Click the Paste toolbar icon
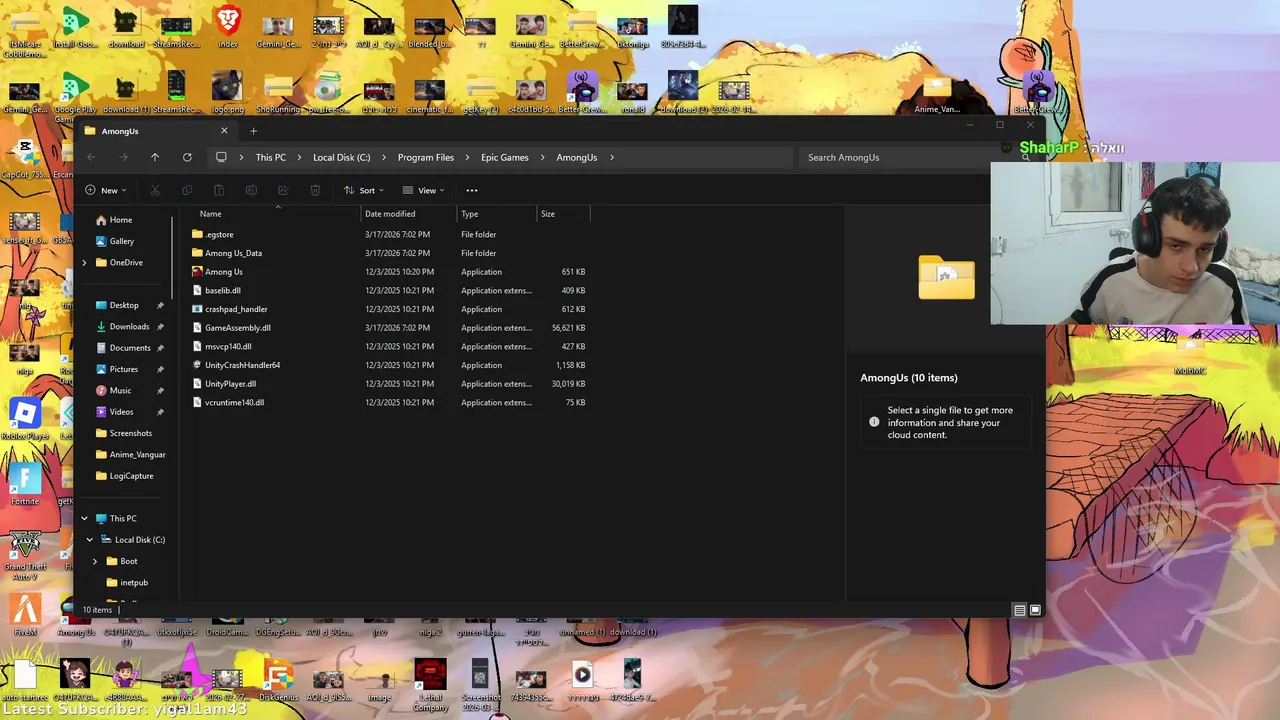The height and width of the screenshot is (720, 1280). tap(219, 190)
